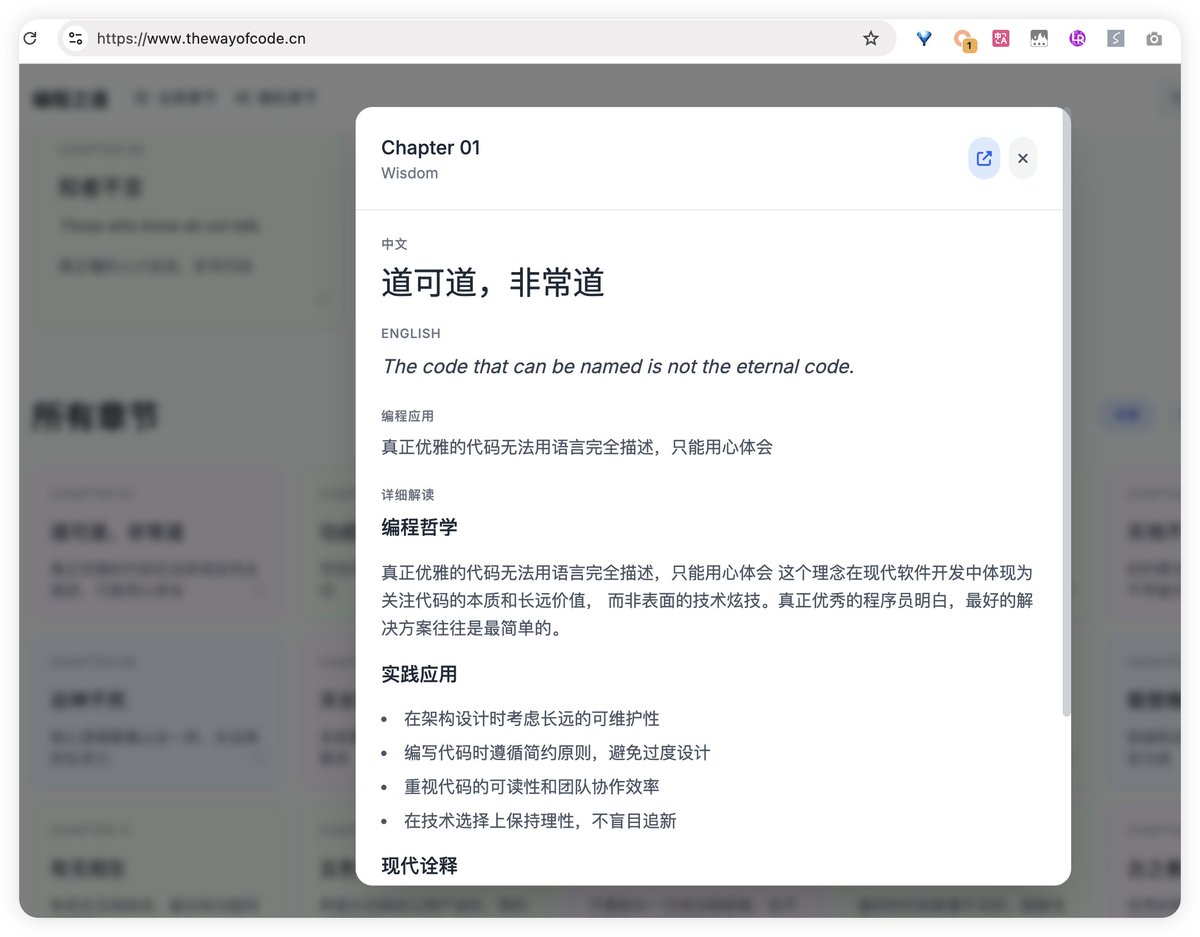The image size is (1200, 937).
Task: Open the Lightroom extension
Action: coord(1076,38)
